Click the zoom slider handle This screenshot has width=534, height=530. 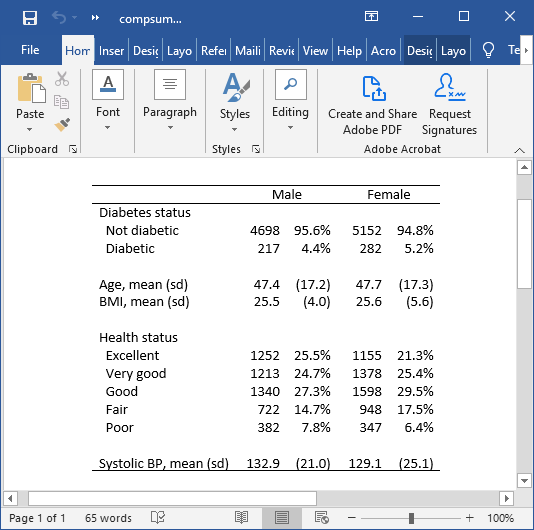pyautogui.click(x=411, y=518)
